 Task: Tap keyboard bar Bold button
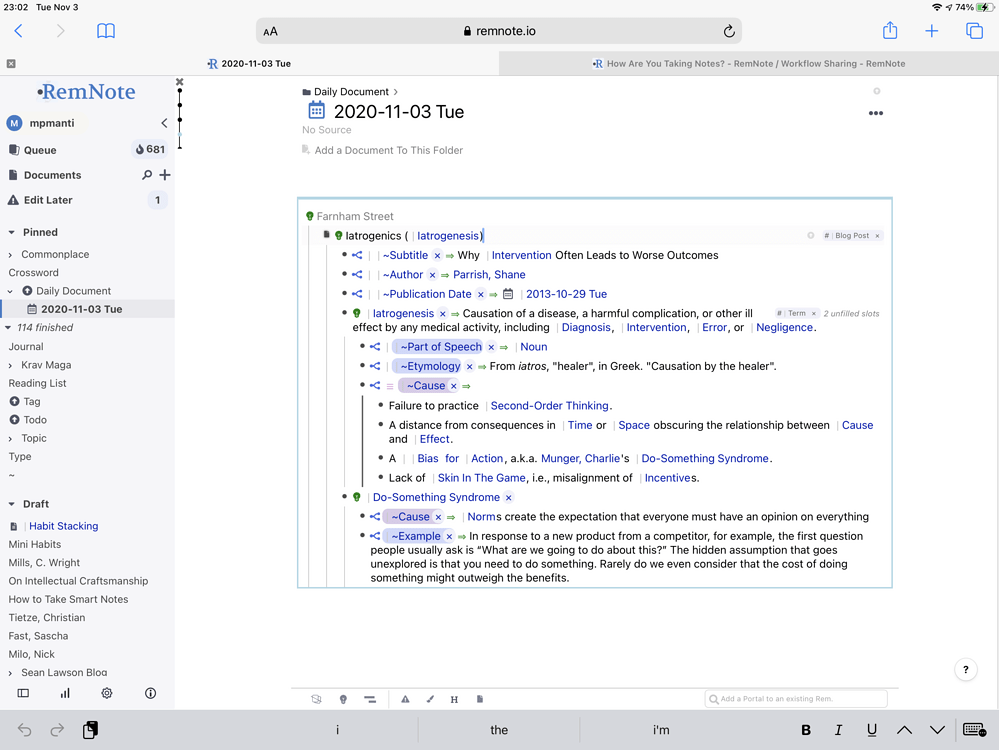(x=806, y=730)
